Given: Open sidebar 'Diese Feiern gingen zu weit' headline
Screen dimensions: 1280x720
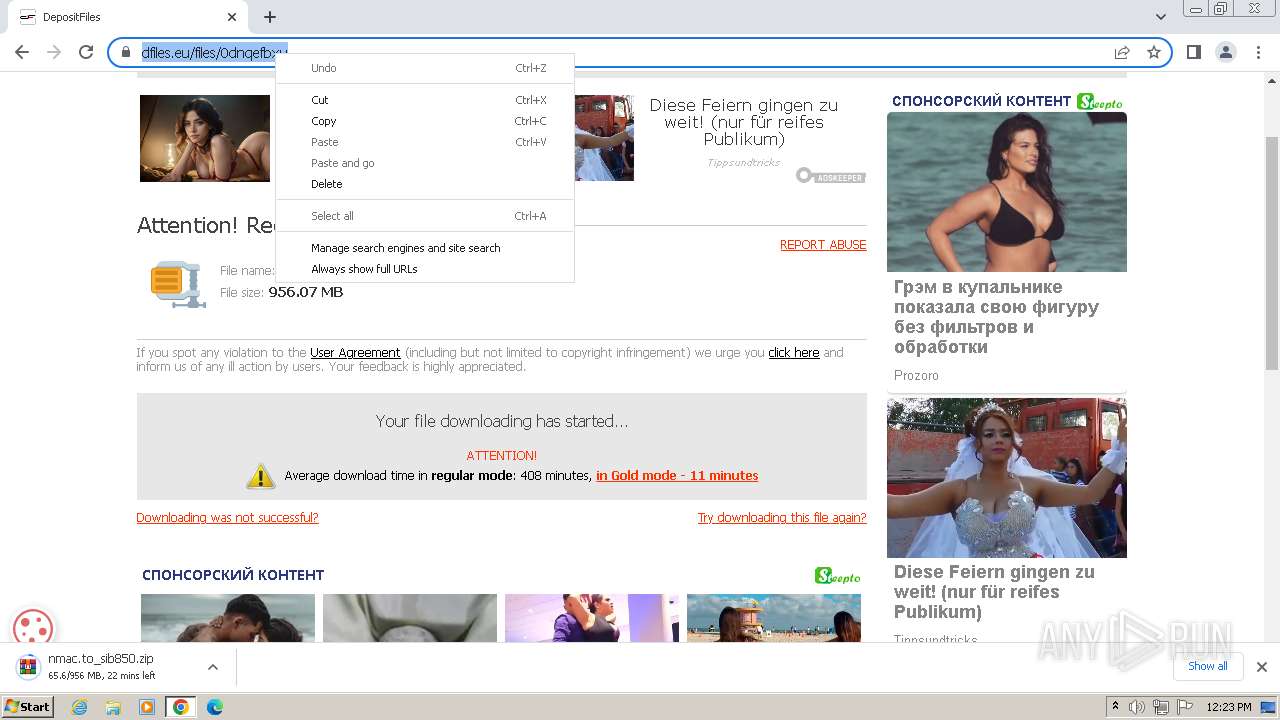Looking at the screenshot, I should pyautogui.click(x=994, y=592).
